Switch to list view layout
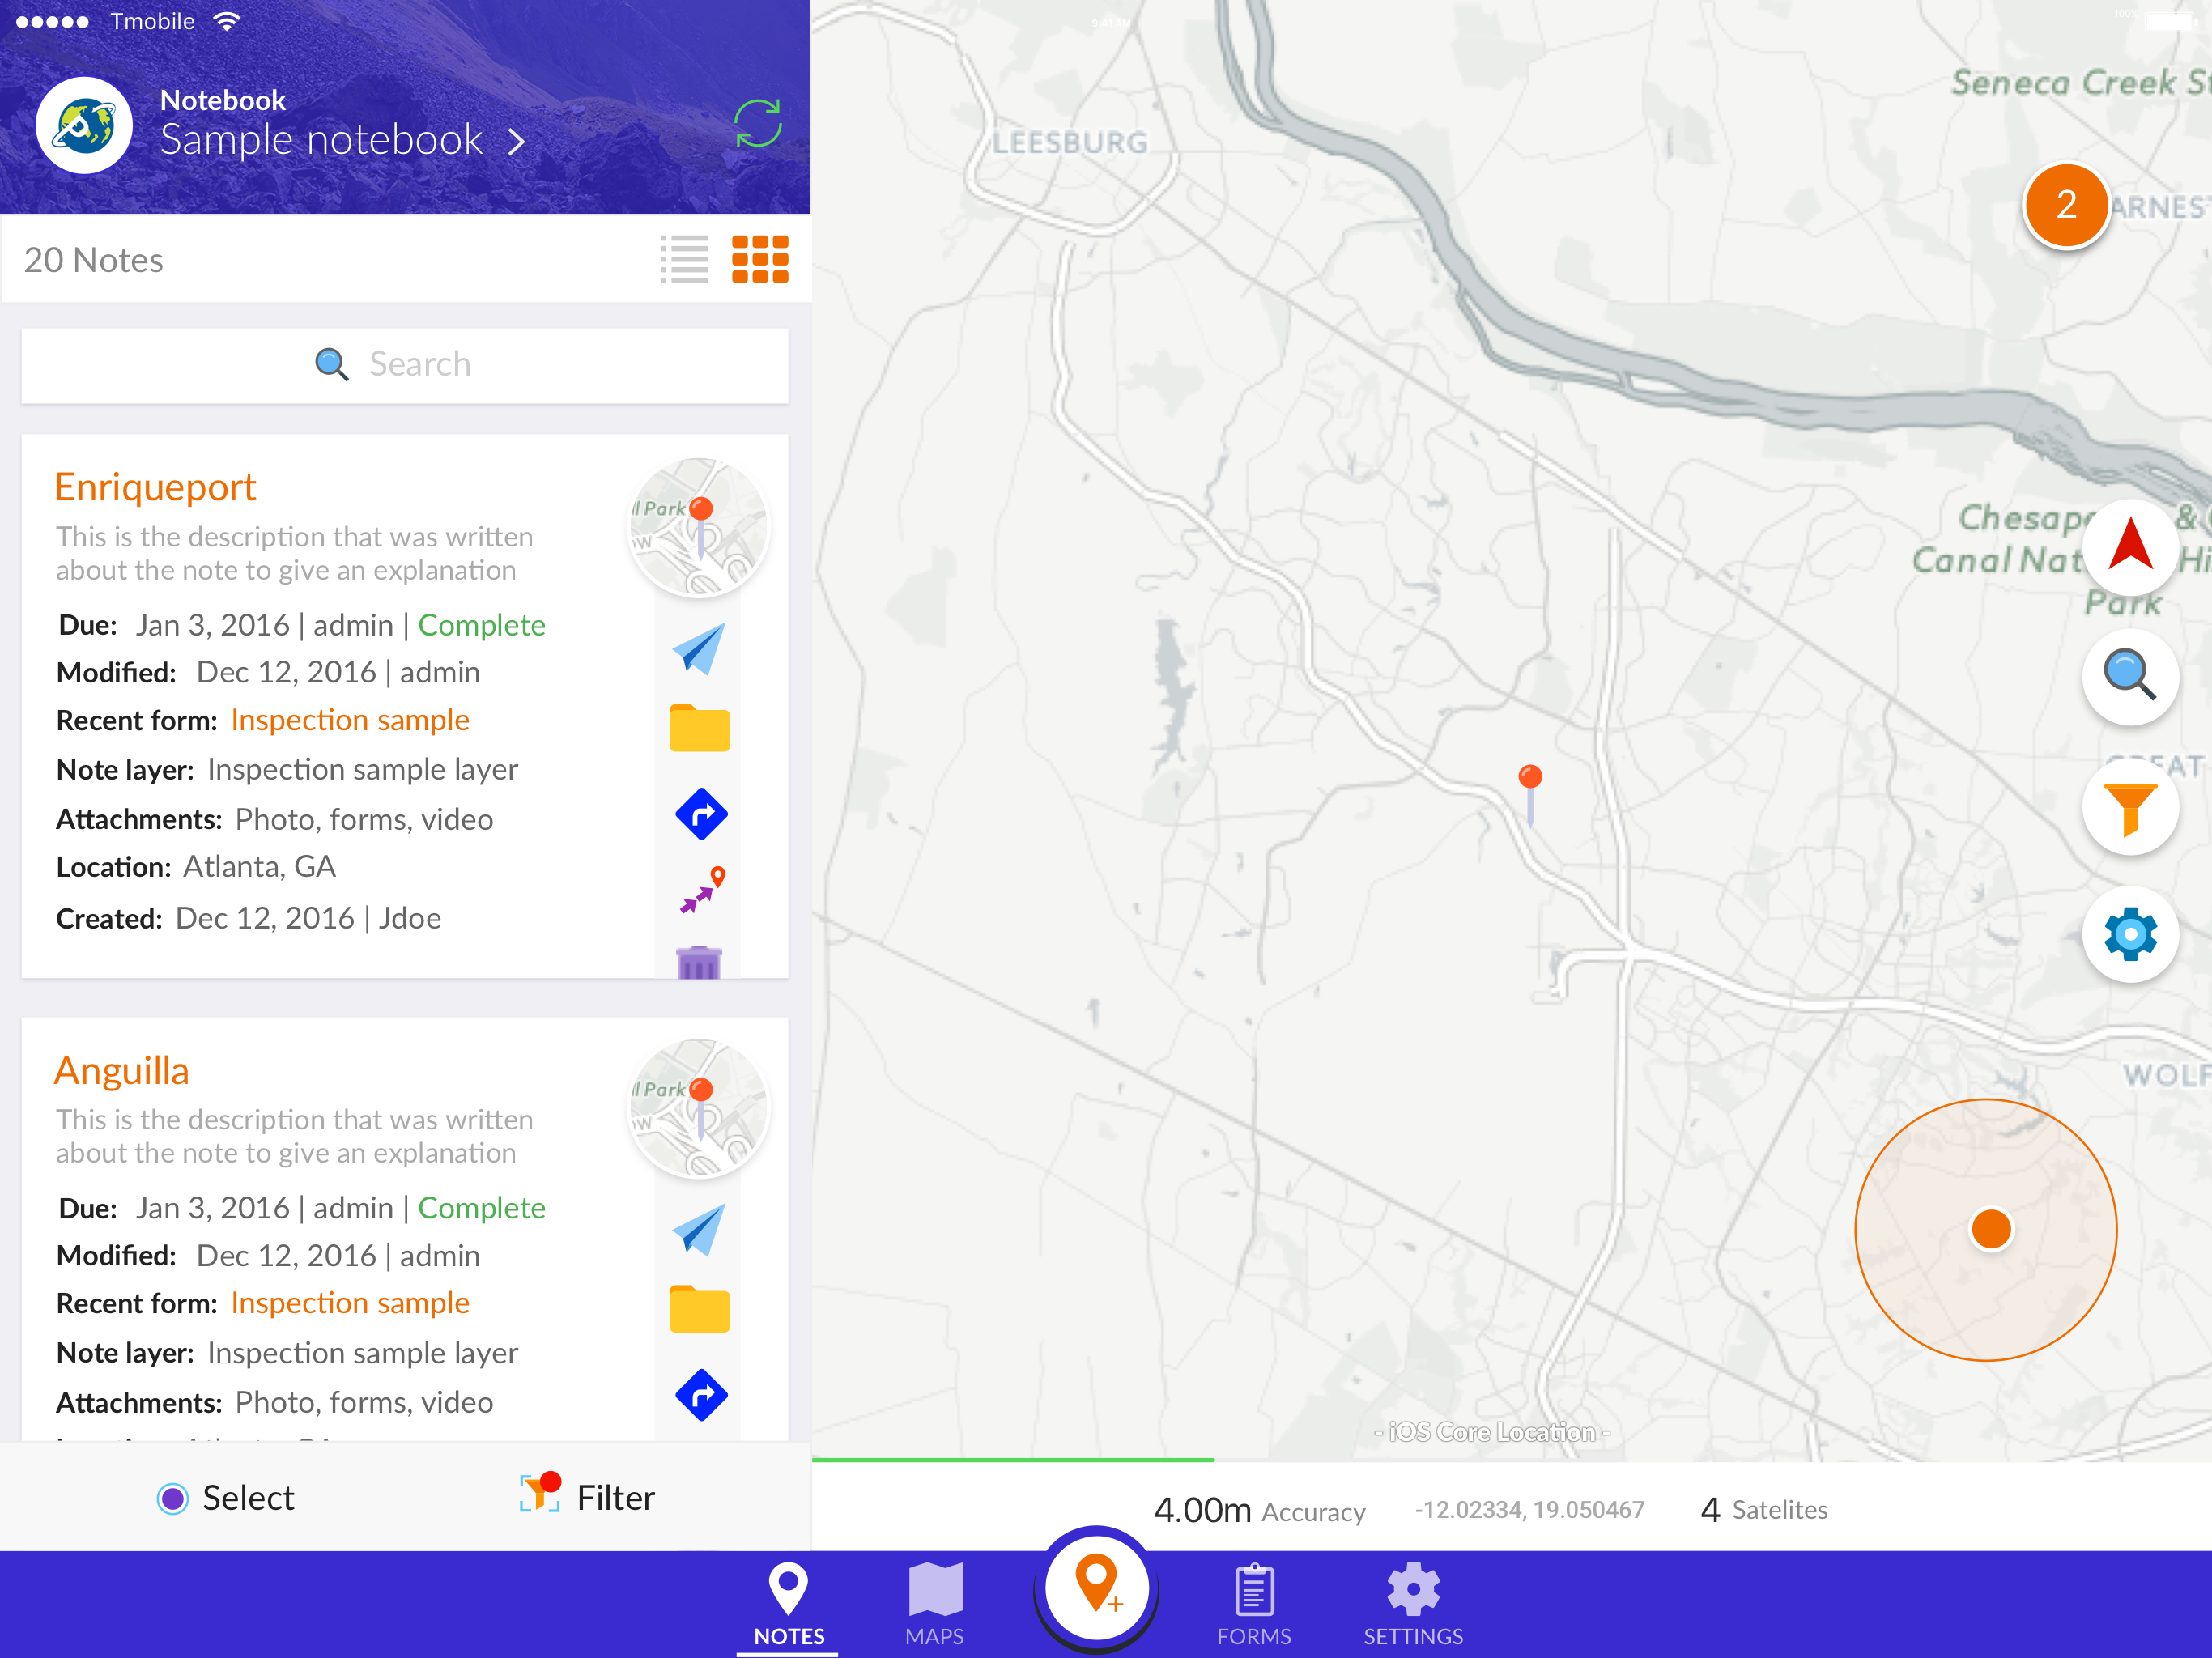Viewport: 2212px width, 1658px height. 685,260
